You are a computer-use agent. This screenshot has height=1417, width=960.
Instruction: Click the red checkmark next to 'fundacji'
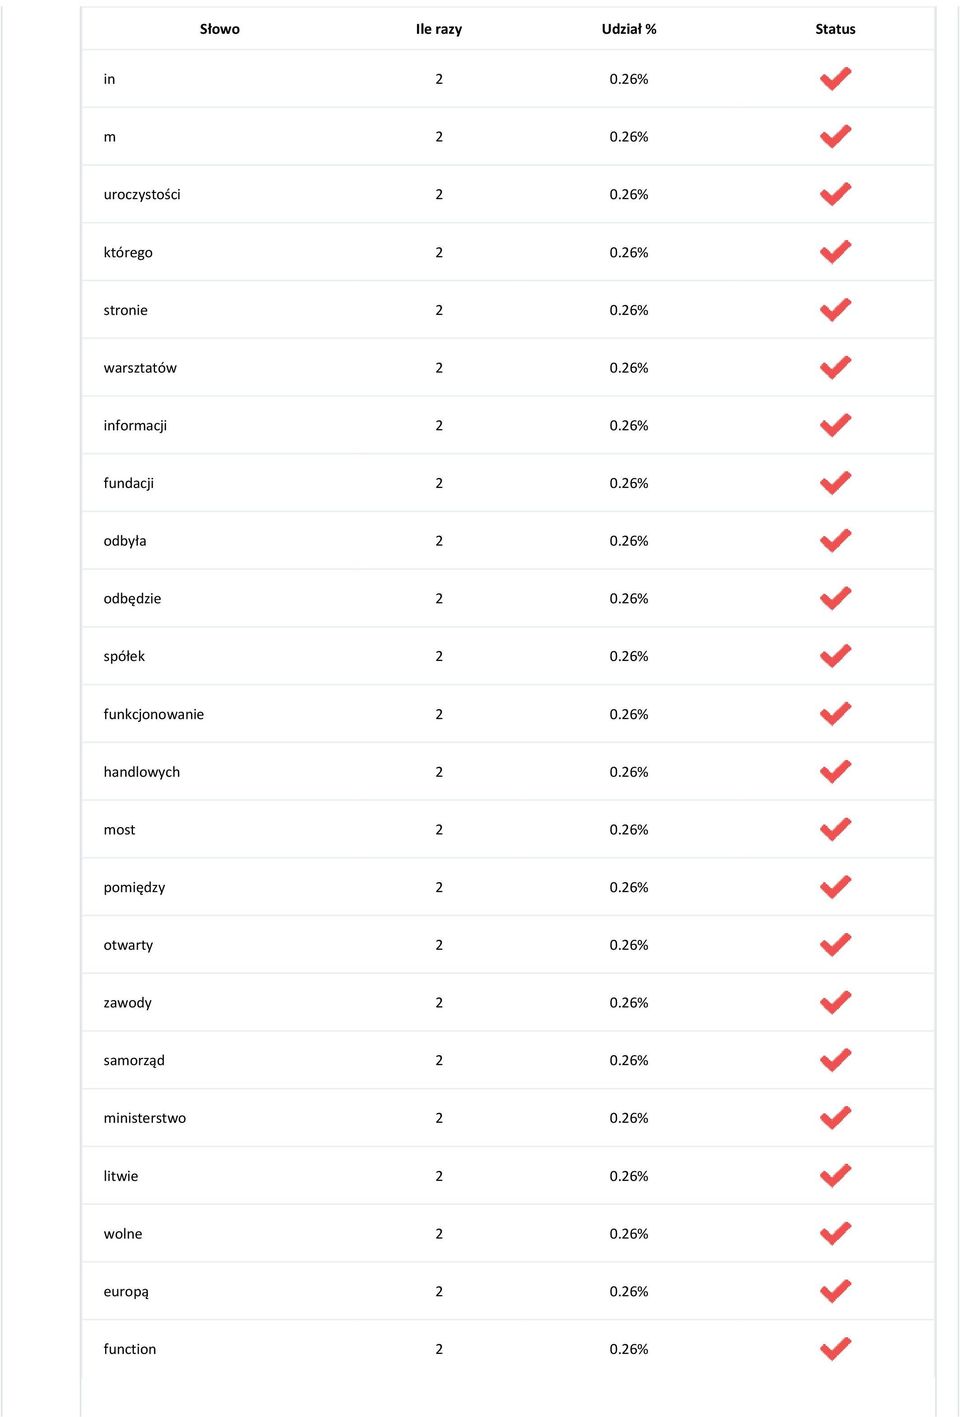click(835, 483)
